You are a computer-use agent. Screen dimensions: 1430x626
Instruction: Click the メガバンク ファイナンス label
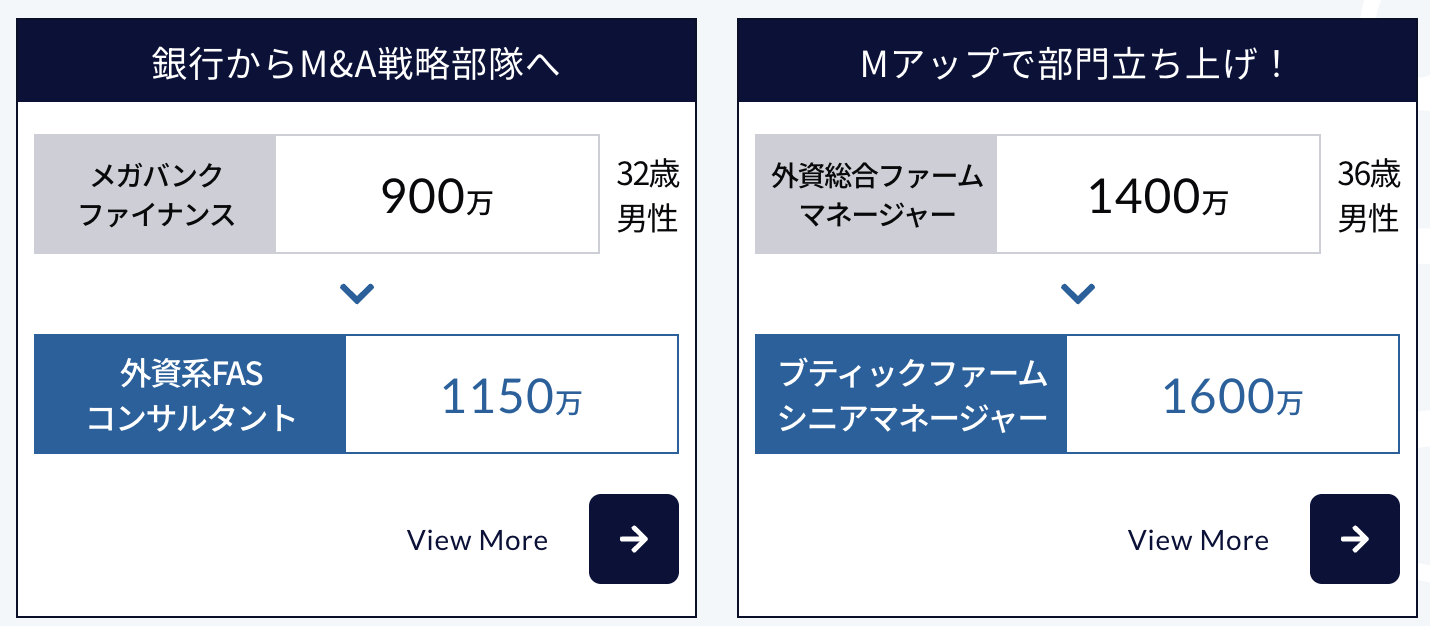point(155,194)
